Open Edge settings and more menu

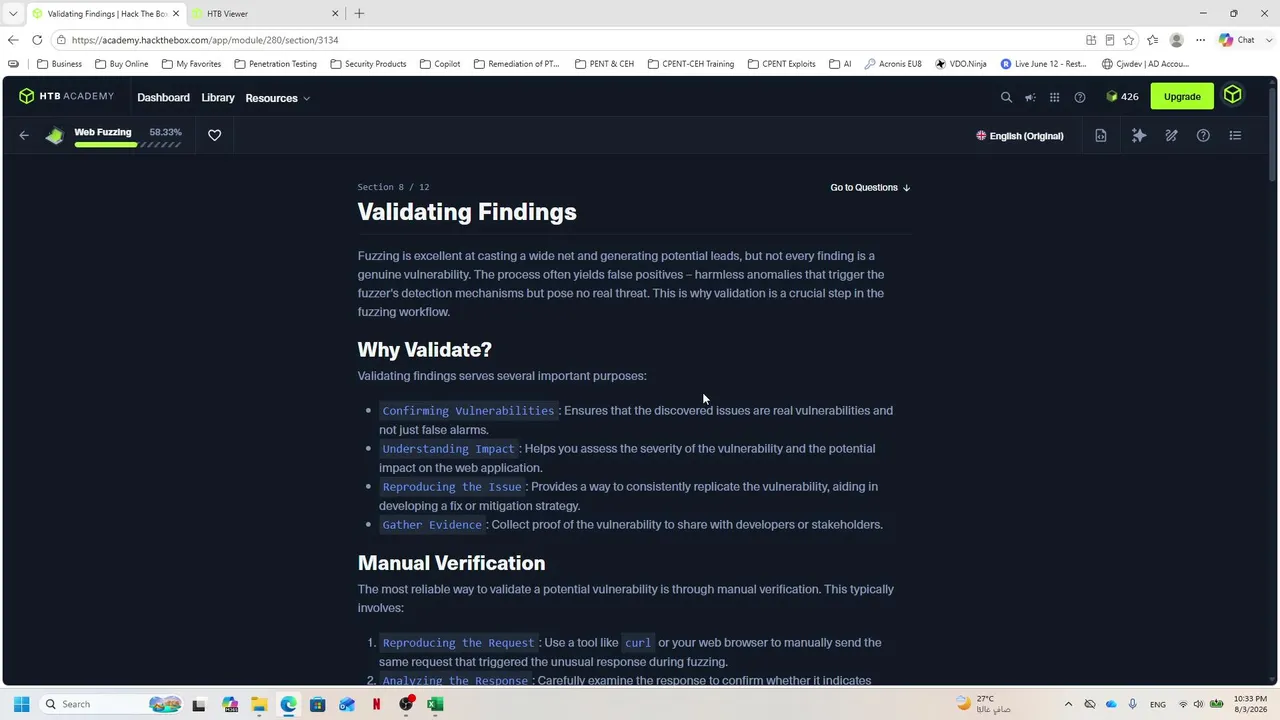(x=1200, y=40)
